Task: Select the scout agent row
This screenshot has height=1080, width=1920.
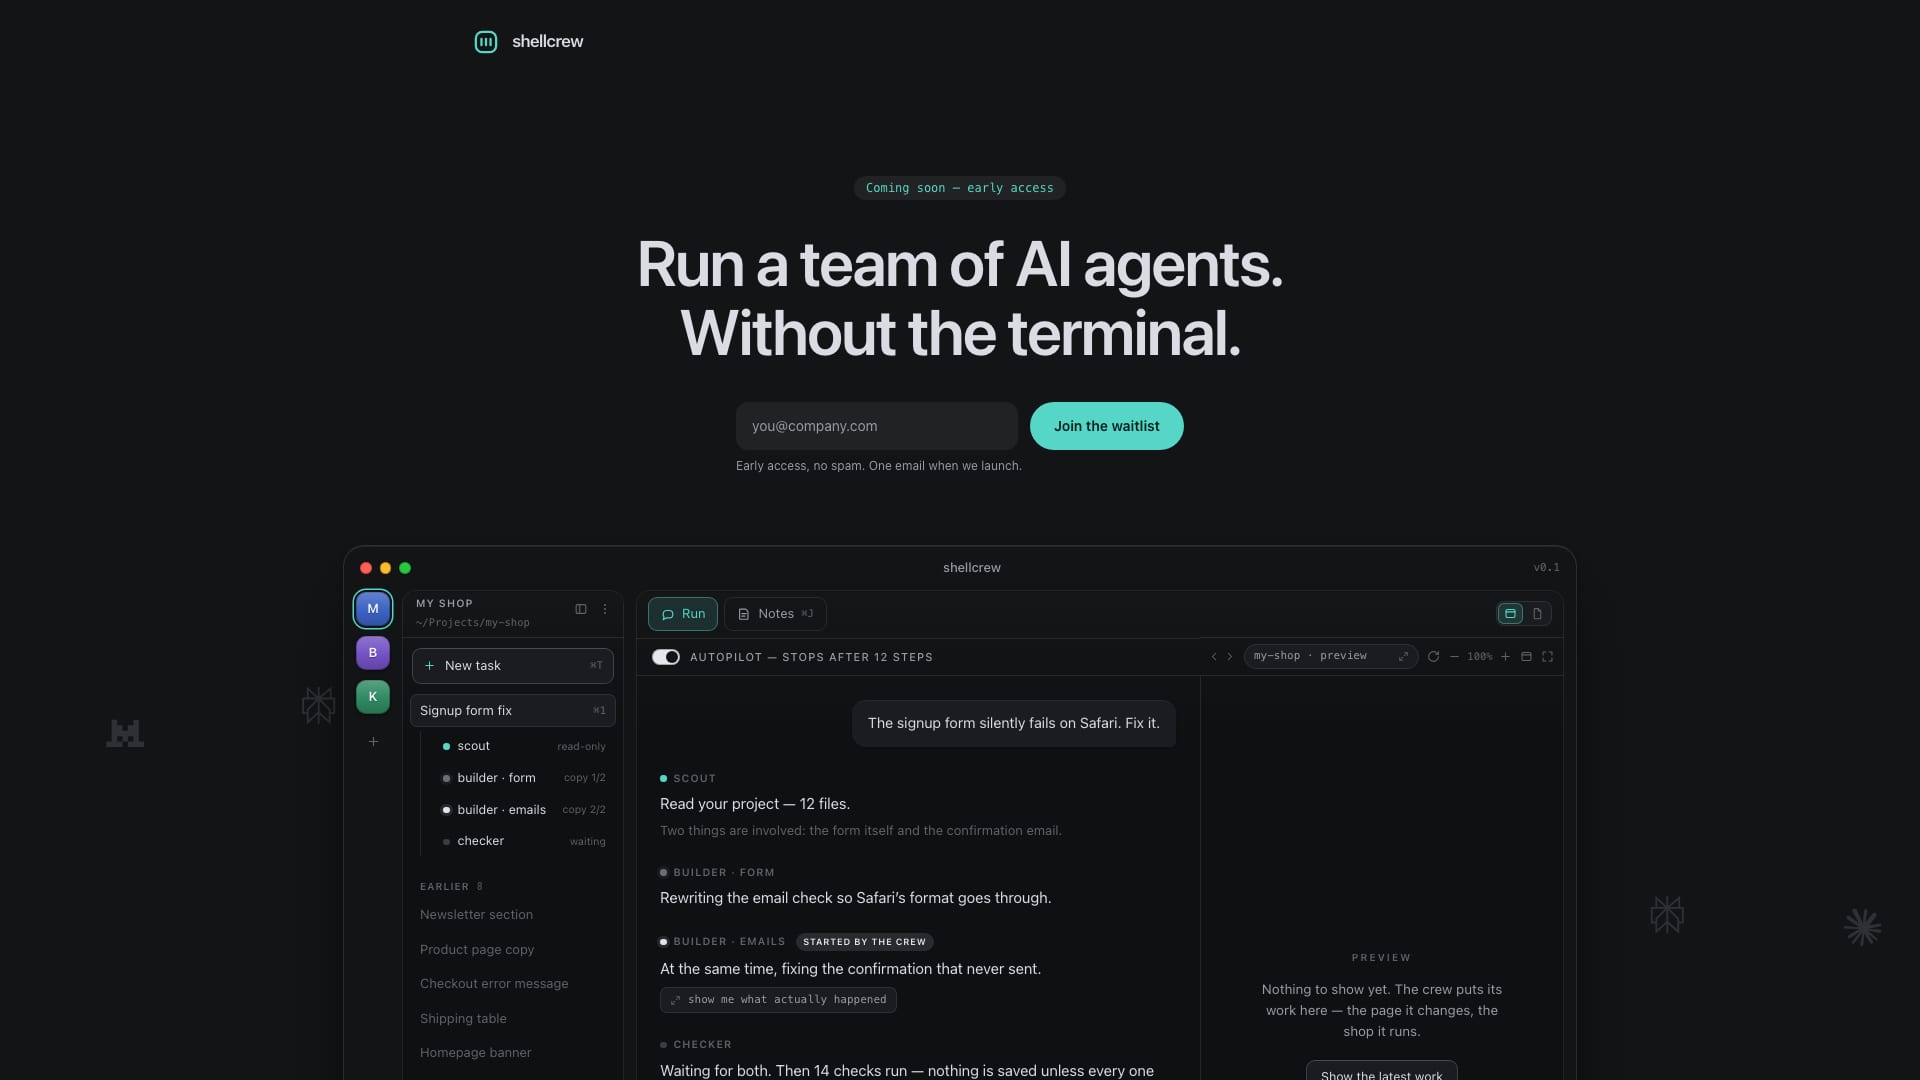Action: coord(523,746)
